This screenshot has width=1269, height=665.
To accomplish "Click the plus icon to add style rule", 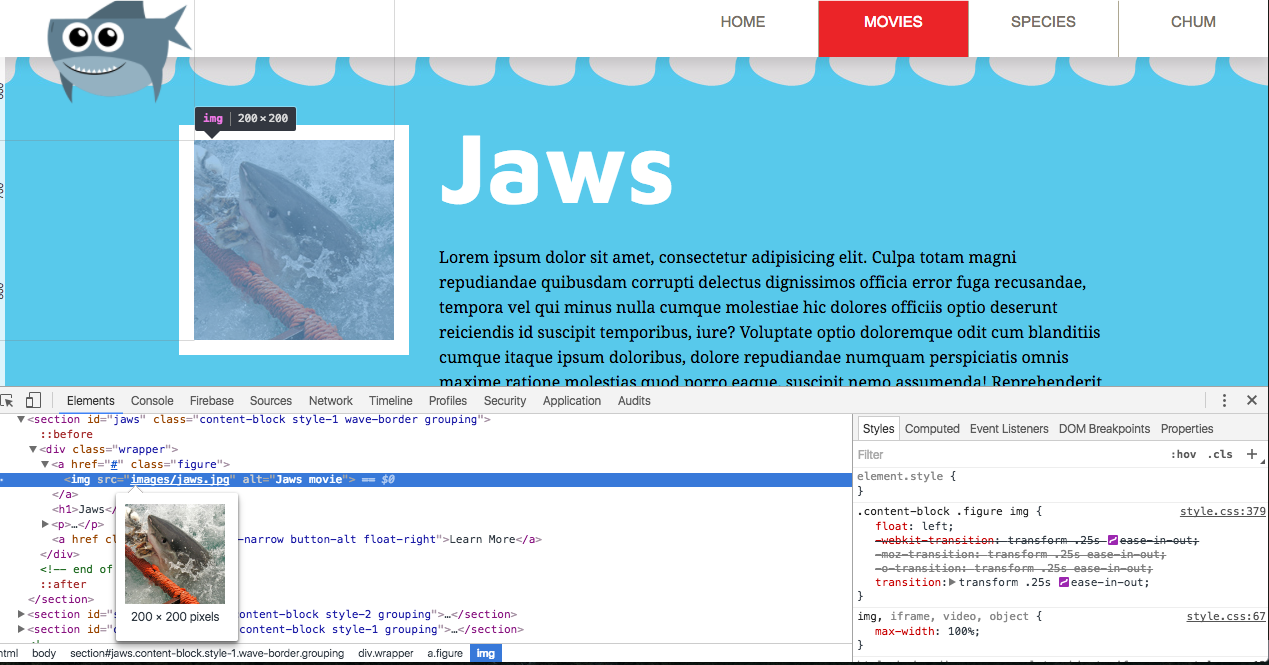I will [1251, 454].
